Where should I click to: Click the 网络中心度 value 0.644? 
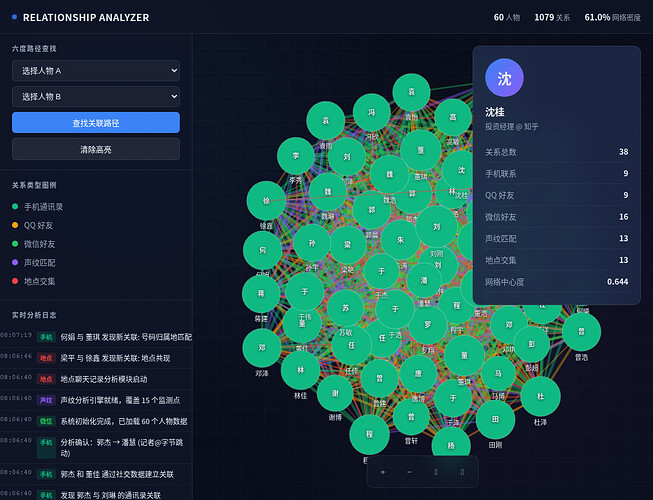(617, 282)
